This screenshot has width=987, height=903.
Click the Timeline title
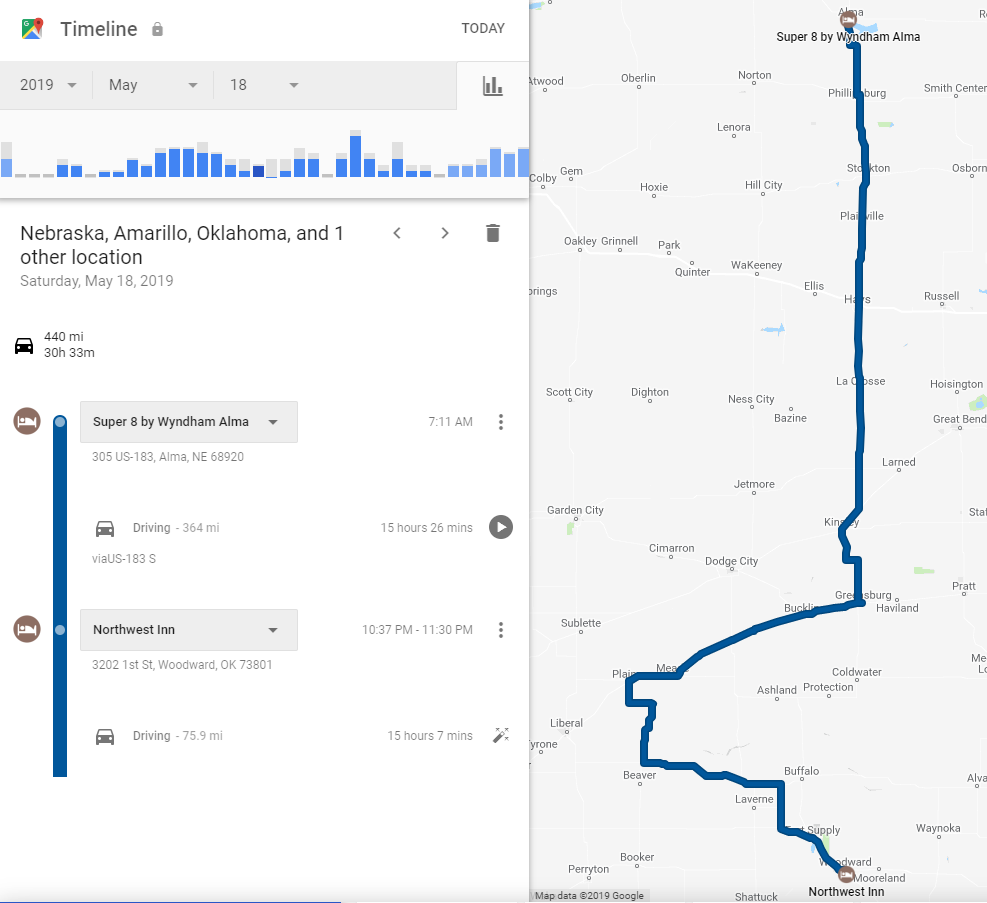tap(99, 29)
